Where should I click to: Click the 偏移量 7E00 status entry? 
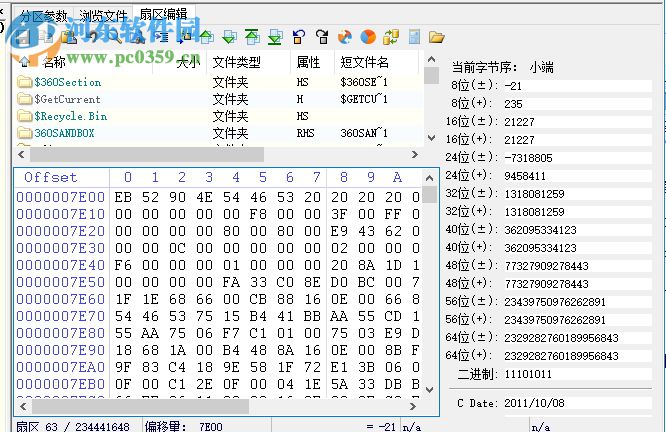pos(183,426)
